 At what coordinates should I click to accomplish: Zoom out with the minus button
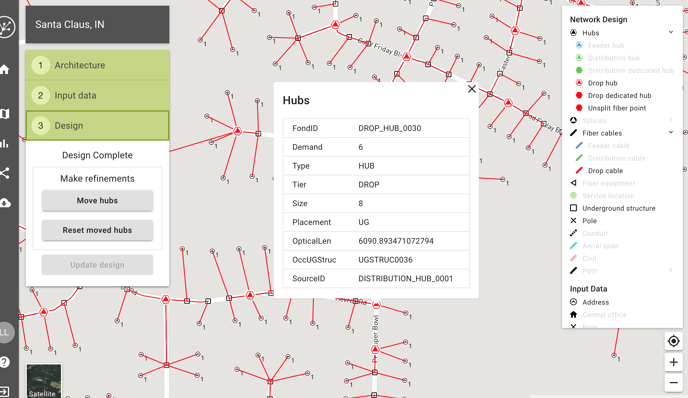coord(674,383)
